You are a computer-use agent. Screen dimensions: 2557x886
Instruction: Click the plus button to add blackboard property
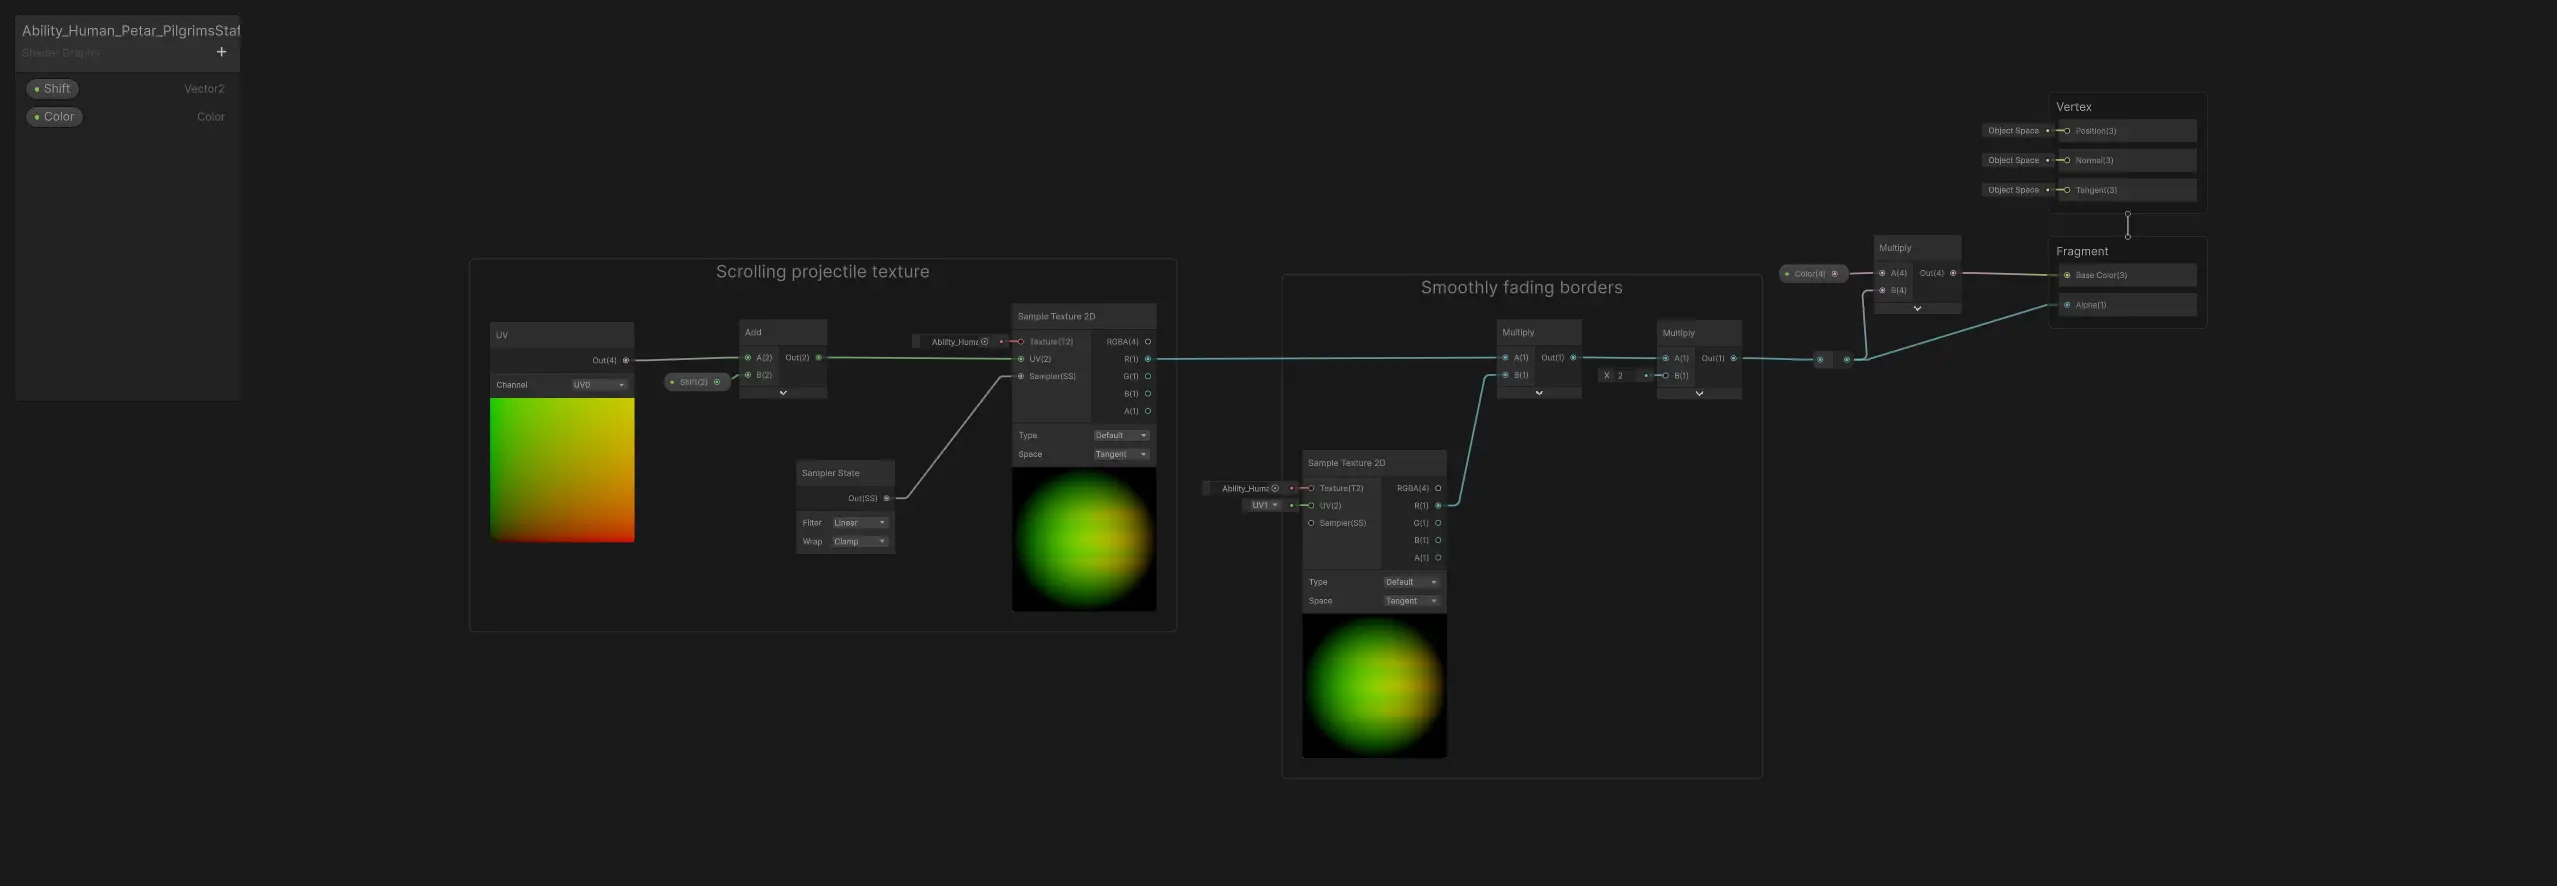click(x=221, y=52)
